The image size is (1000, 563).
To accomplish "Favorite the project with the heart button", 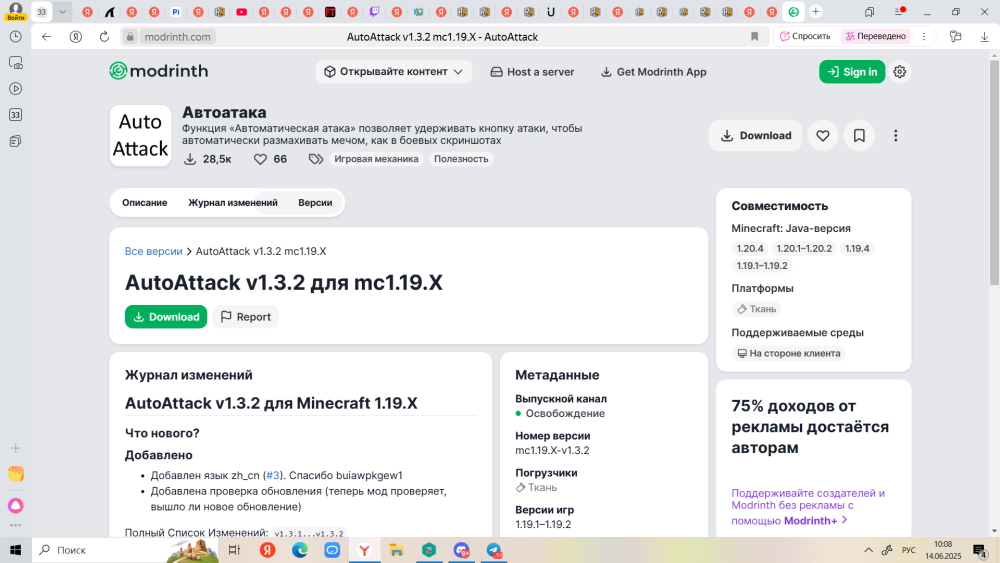I will 823,136.
